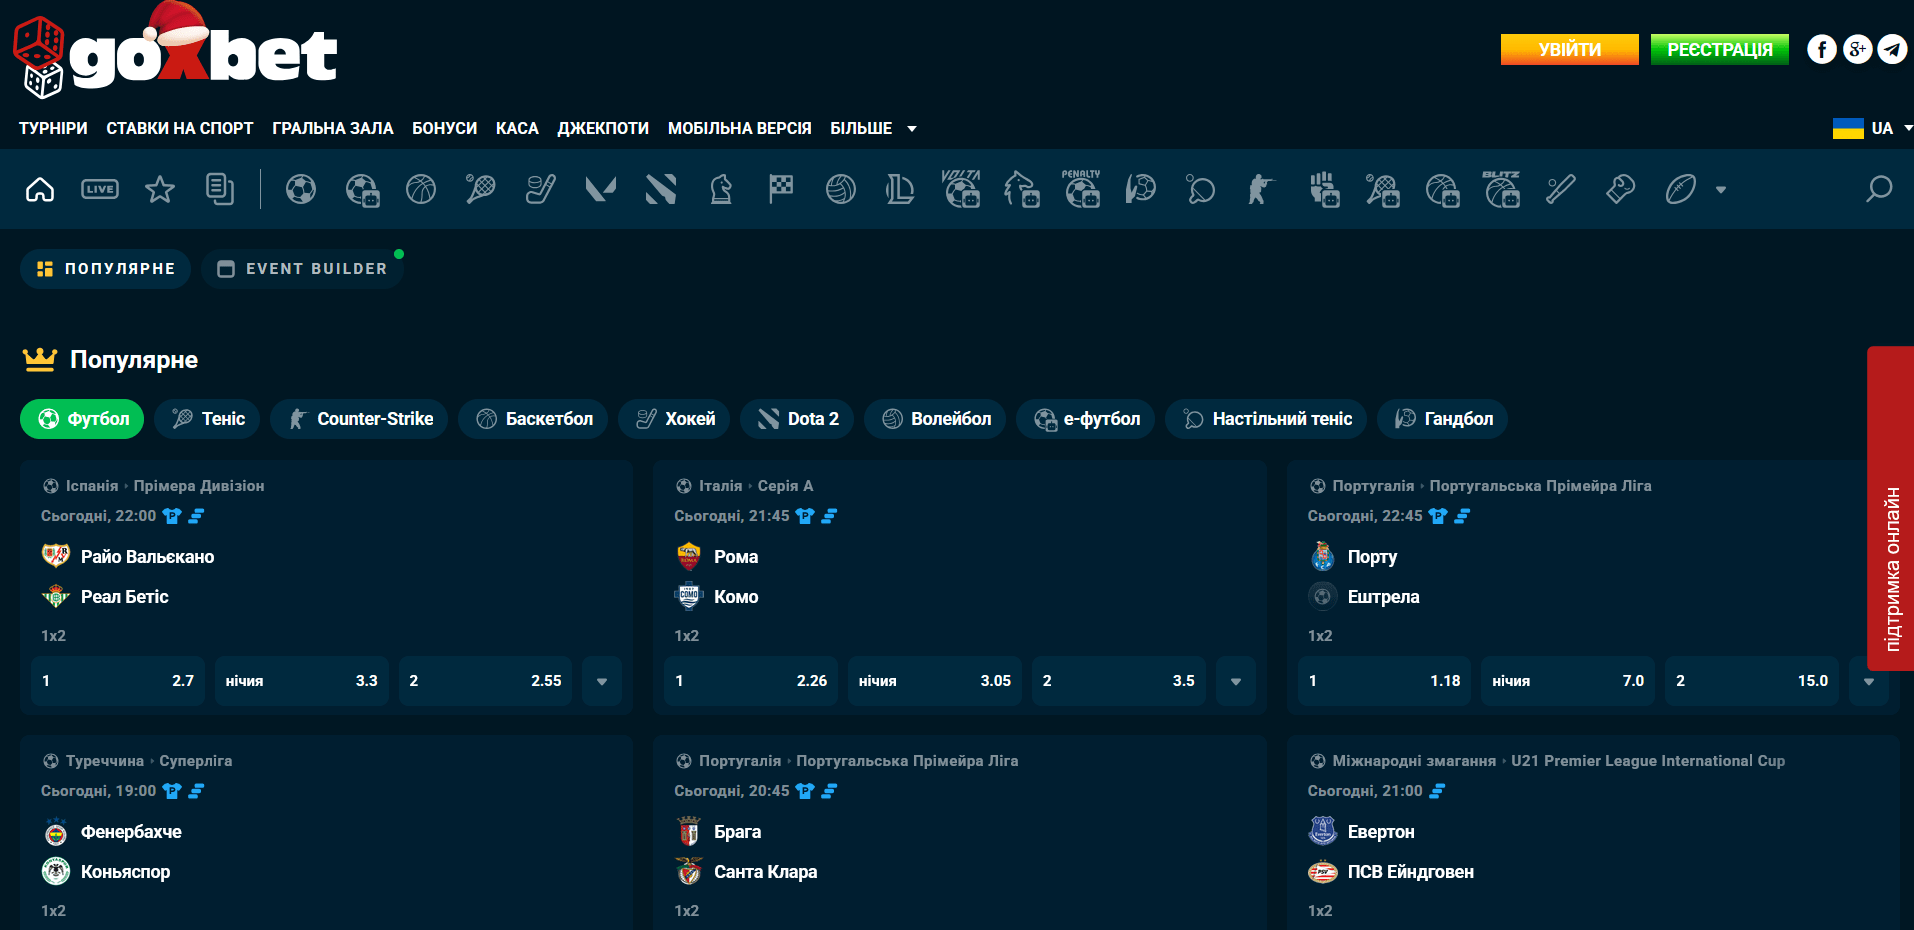Screen dimensions: 1914x930
Task: Click the УВІЙТИ button
Action: (1568, 49)
